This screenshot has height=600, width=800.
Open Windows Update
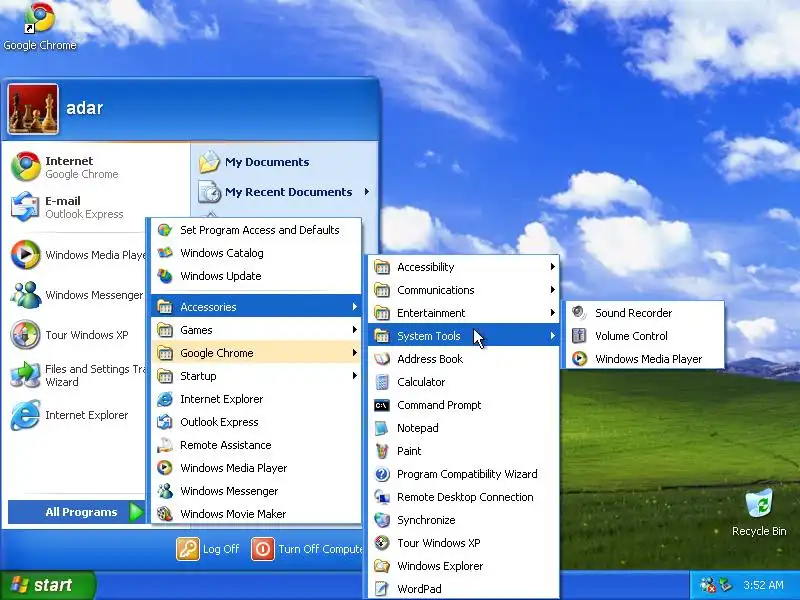coord(257,276)
